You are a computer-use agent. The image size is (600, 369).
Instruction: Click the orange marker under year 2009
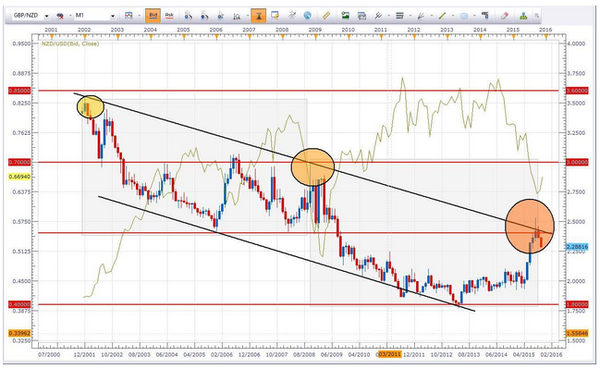(316, 36)
